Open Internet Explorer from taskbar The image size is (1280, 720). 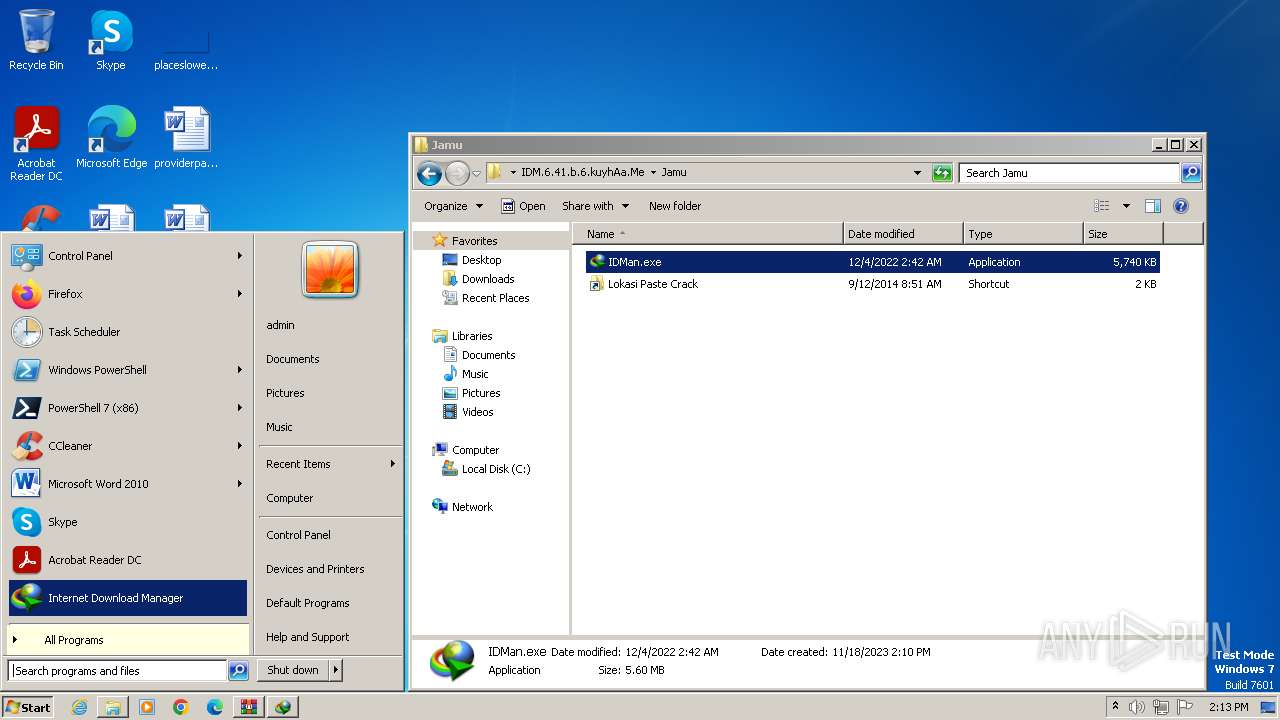pos(79,707)
